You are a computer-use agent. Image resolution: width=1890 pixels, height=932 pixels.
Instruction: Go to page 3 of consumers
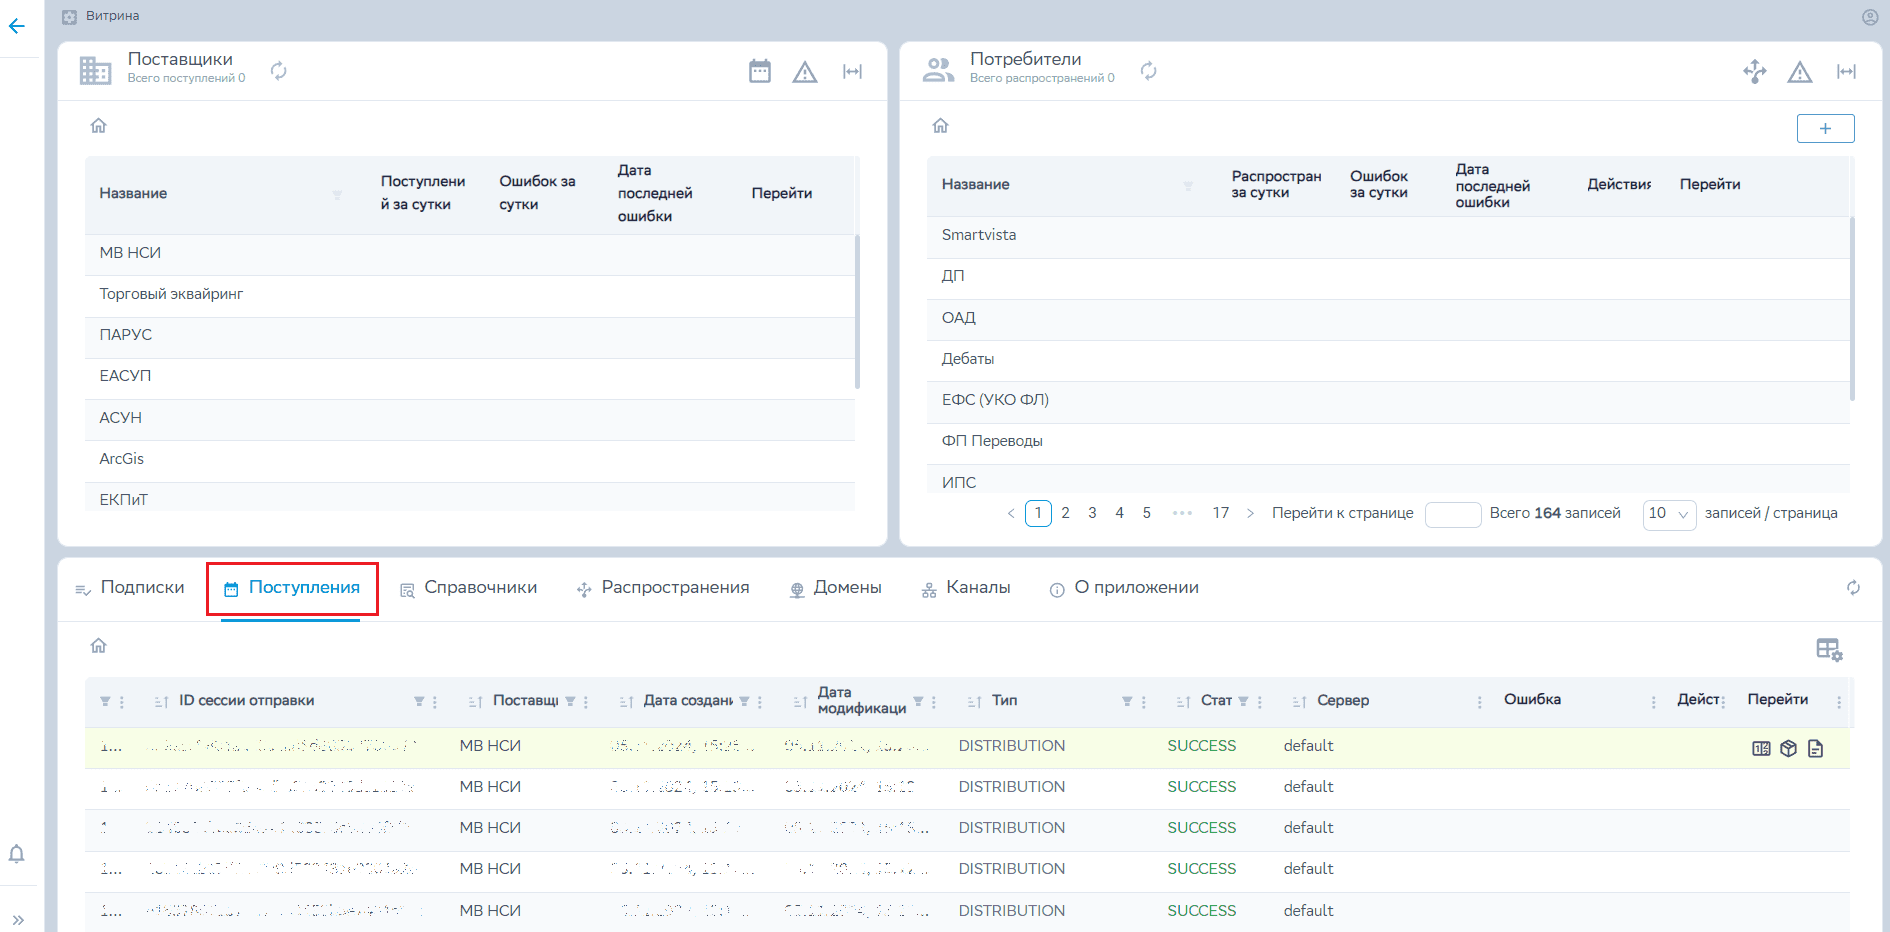click(x=1092, y=513)
